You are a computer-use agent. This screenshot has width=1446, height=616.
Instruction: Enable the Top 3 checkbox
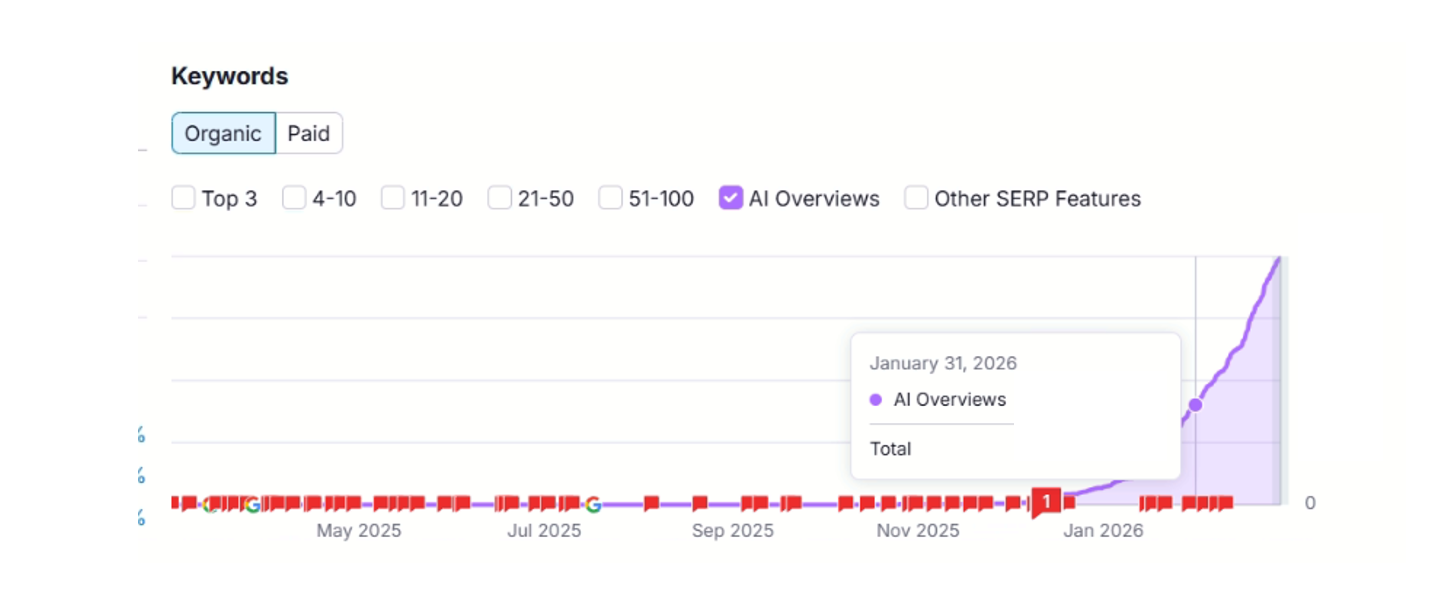(183, 198)
